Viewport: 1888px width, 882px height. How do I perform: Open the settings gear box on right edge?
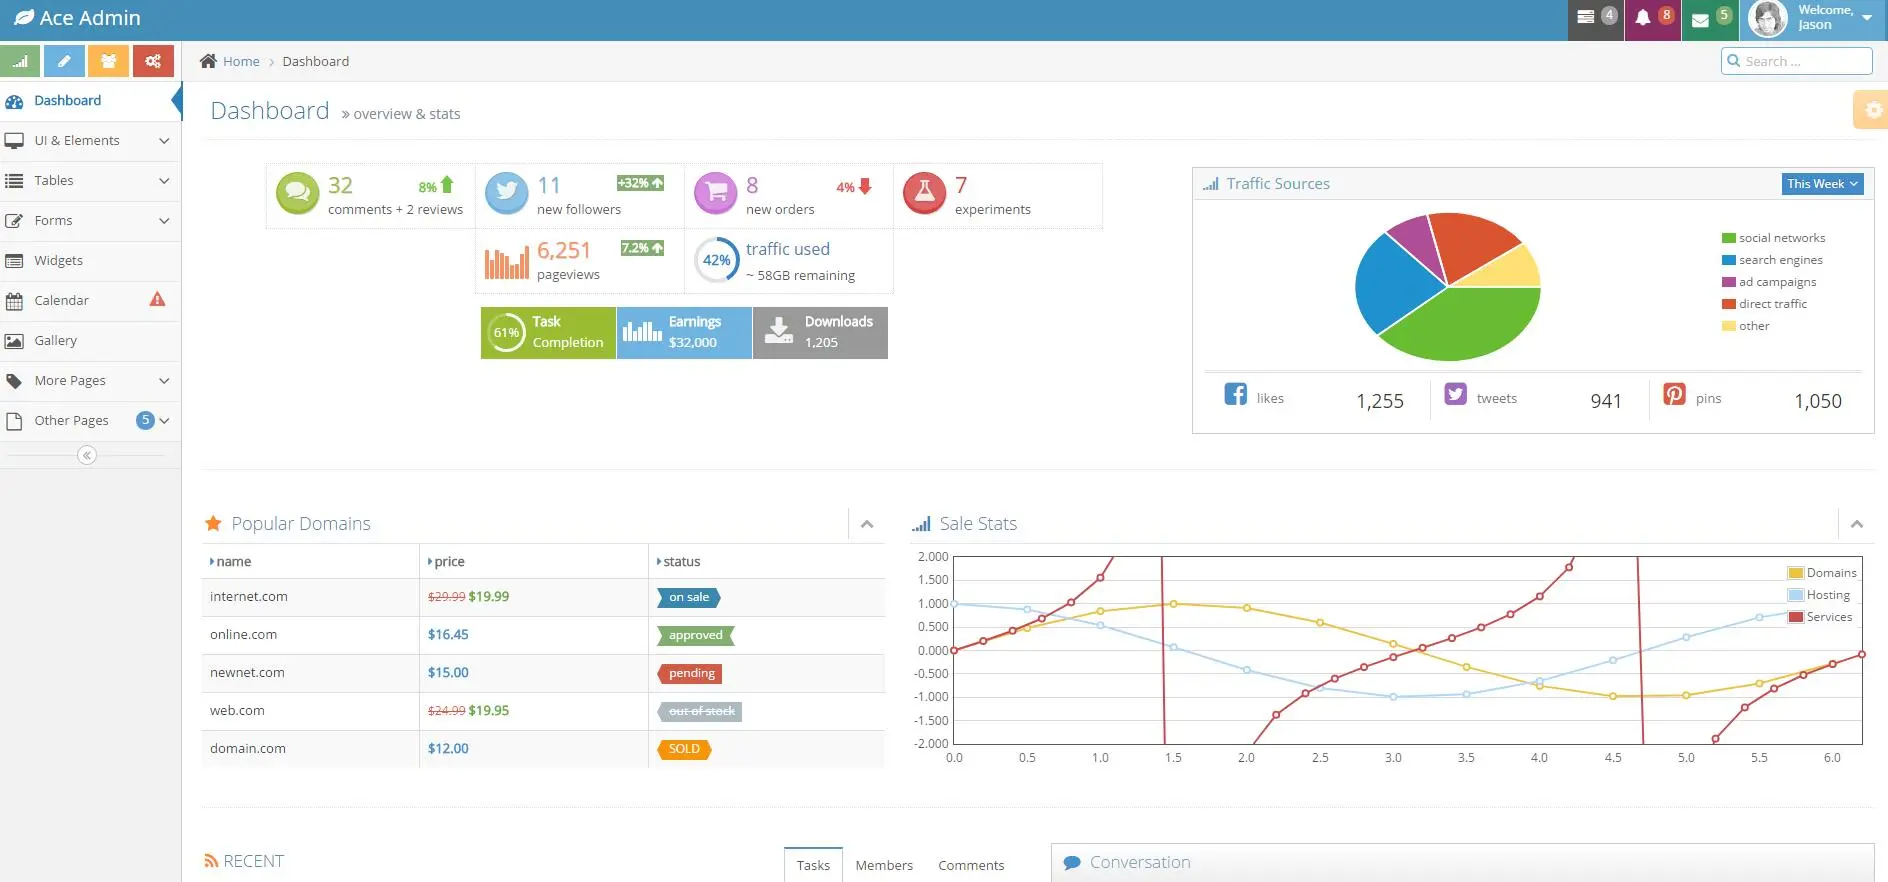point(1873,110)
